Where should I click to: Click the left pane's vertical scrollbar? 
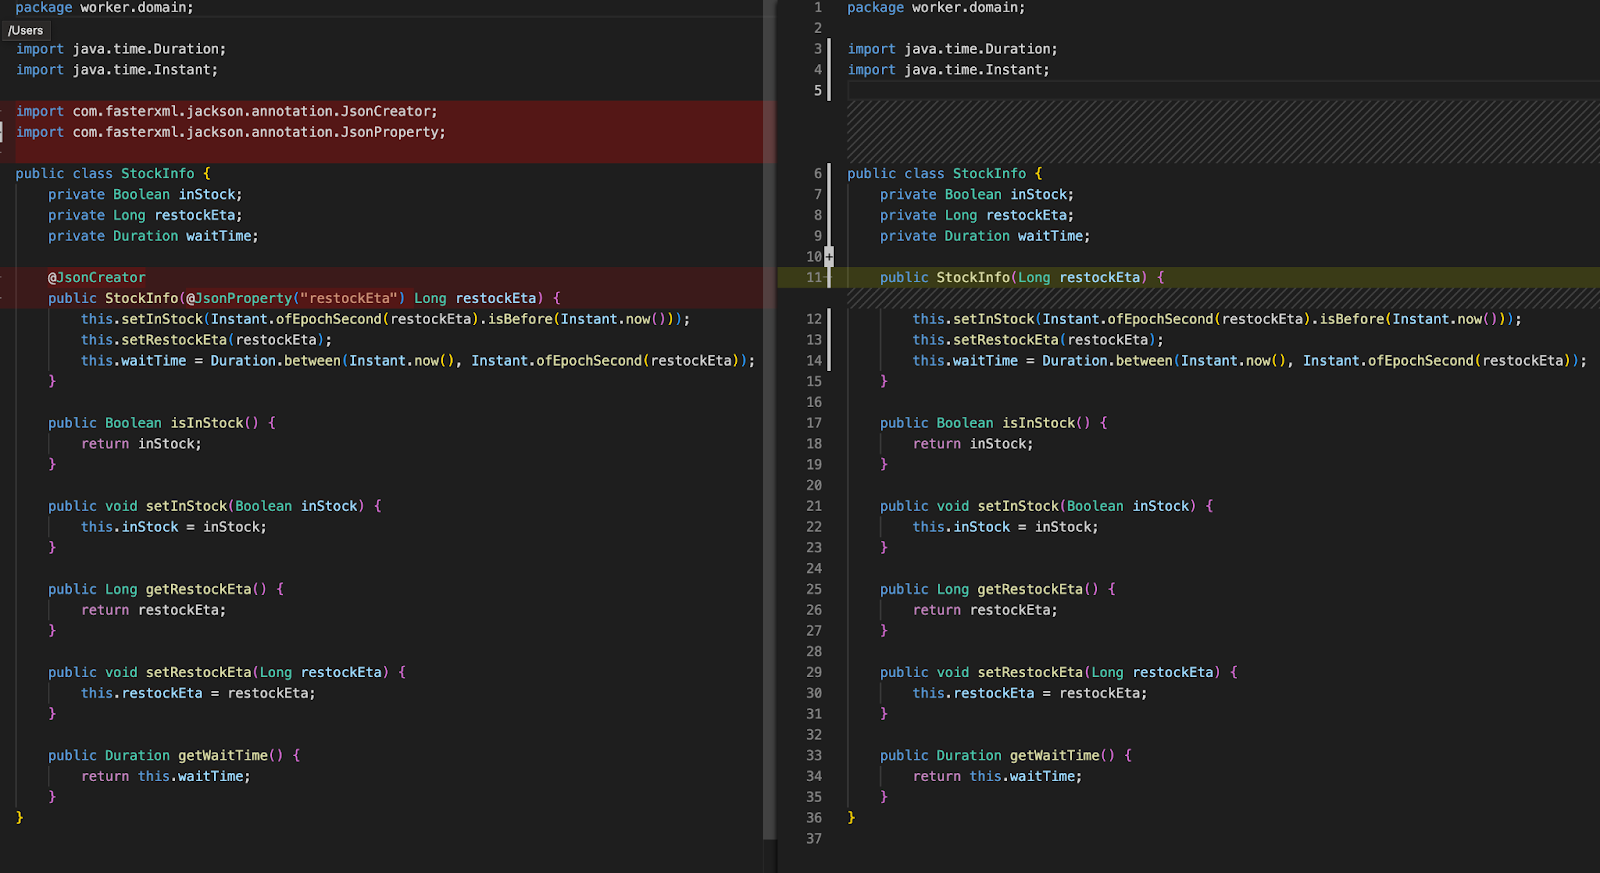(769, 420)
